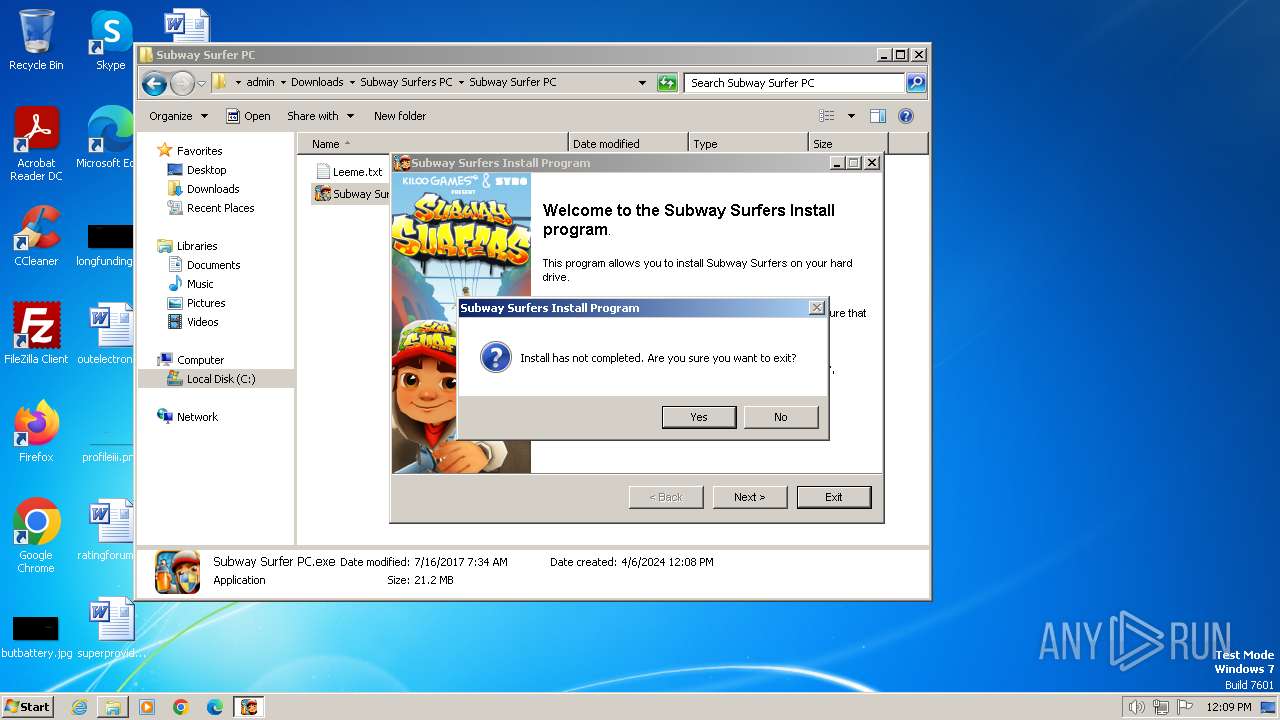This screenshot has width=1280, height=720.
Task: Open the Organize menu
Action: pos(178,116)
